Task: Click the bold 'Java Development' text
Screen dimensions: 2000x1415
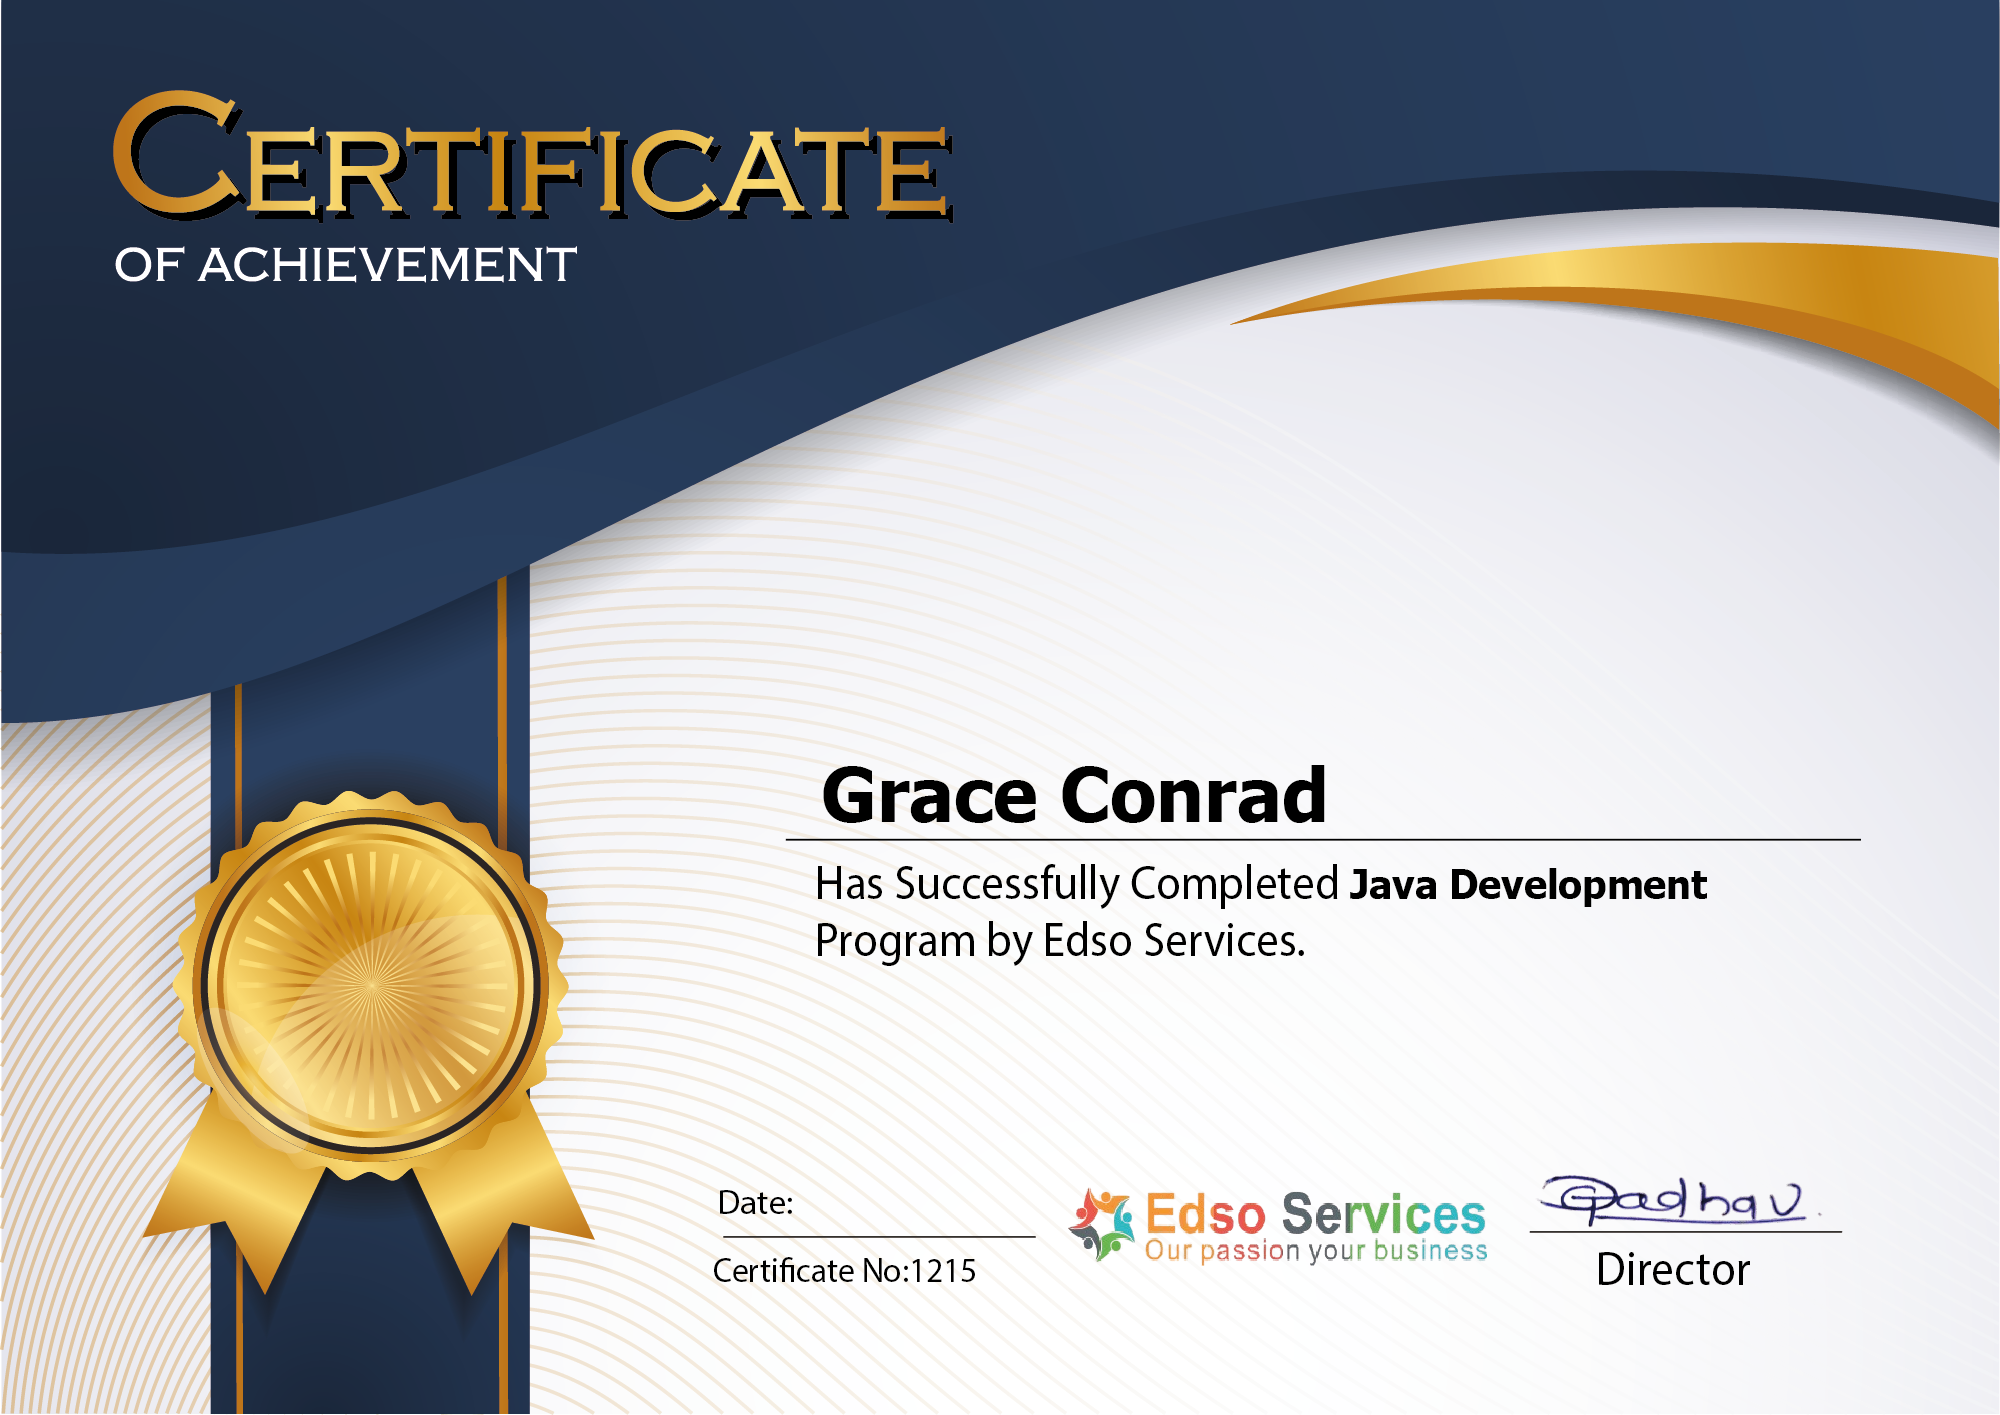Action: 1528,885
